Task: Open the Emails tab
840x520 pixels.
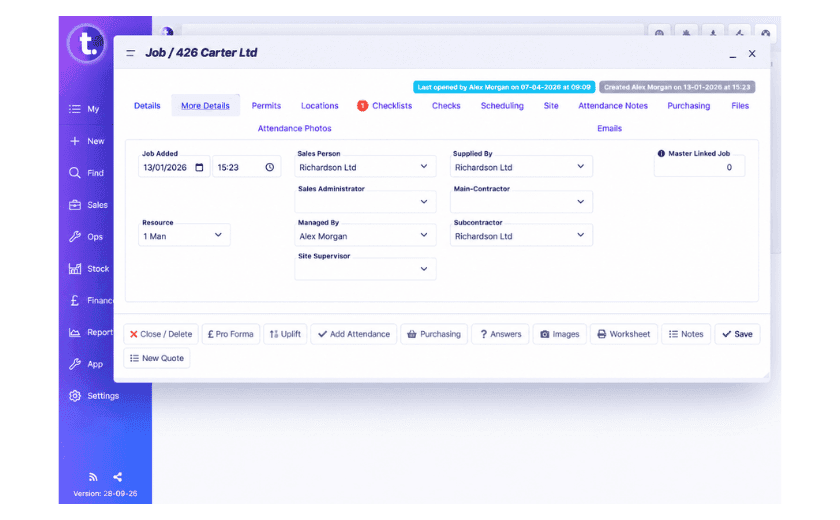Action: tap(610, 129)
